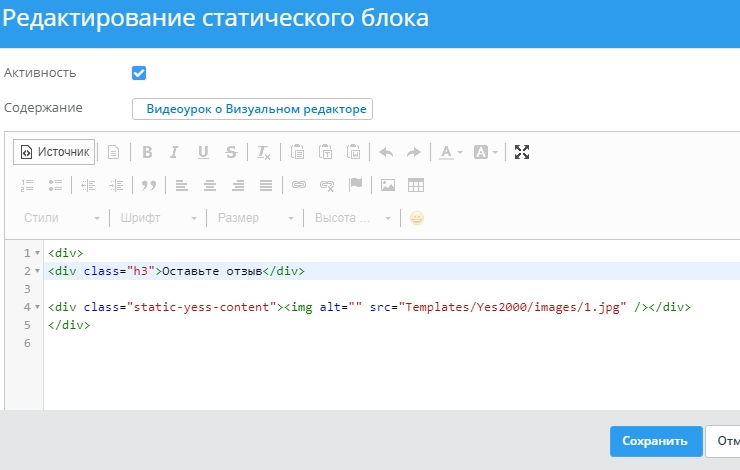Click the insert link icon
This screenshot has height=470, width=740.
298,185
